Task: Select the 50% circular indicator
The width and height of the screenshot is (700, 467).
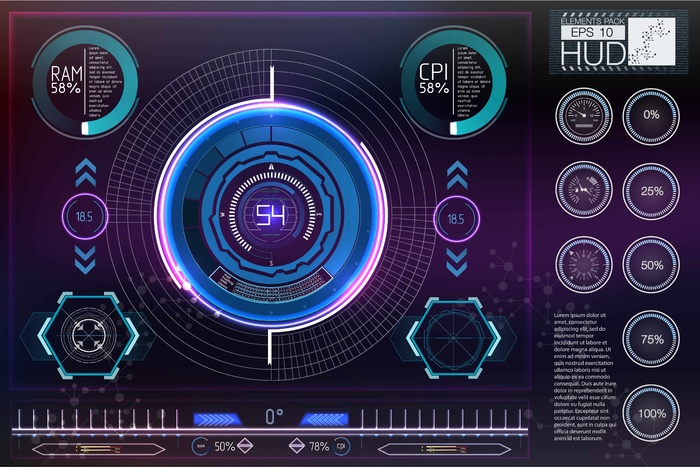Action: [x=651, y=265]
